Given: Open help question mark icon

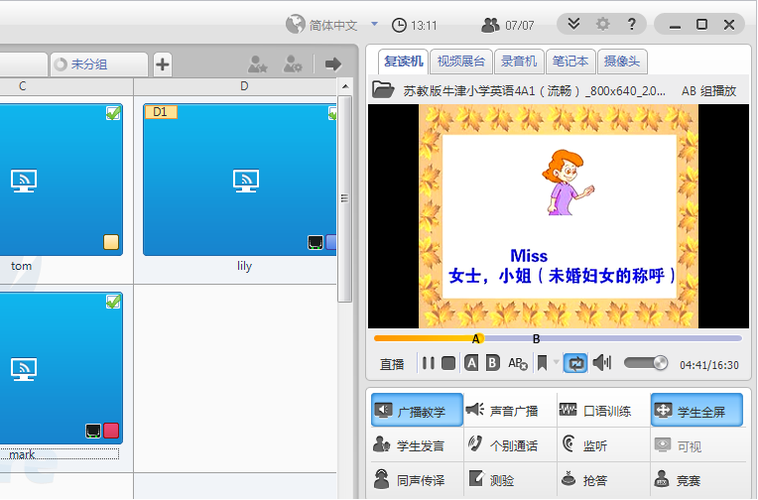Looking at the screenshot, I should click(x=631, y=24).
